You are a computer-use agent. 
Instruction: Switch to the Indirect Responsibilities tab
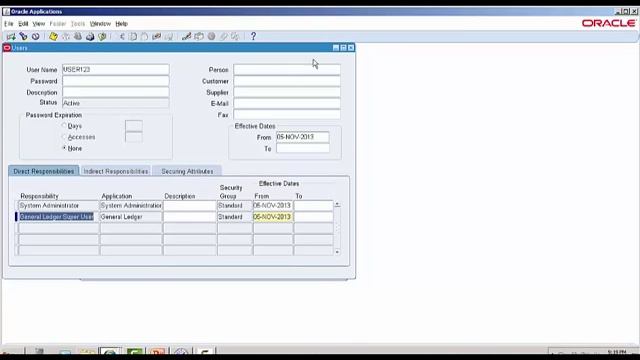pos(116,171)
